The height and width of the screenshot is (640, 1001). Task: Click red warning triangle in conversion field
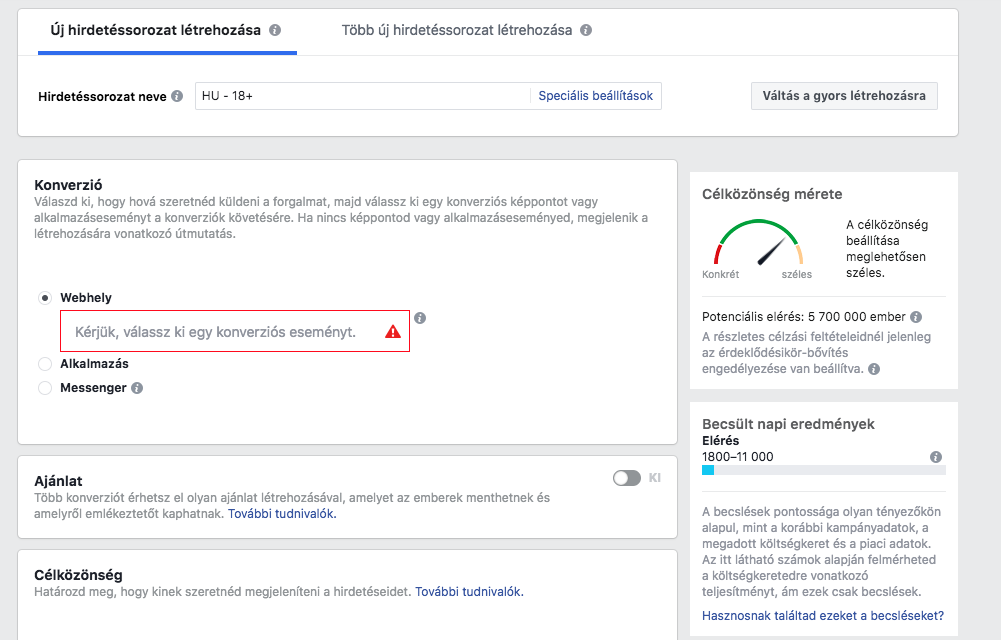click(x=393, y=332)
